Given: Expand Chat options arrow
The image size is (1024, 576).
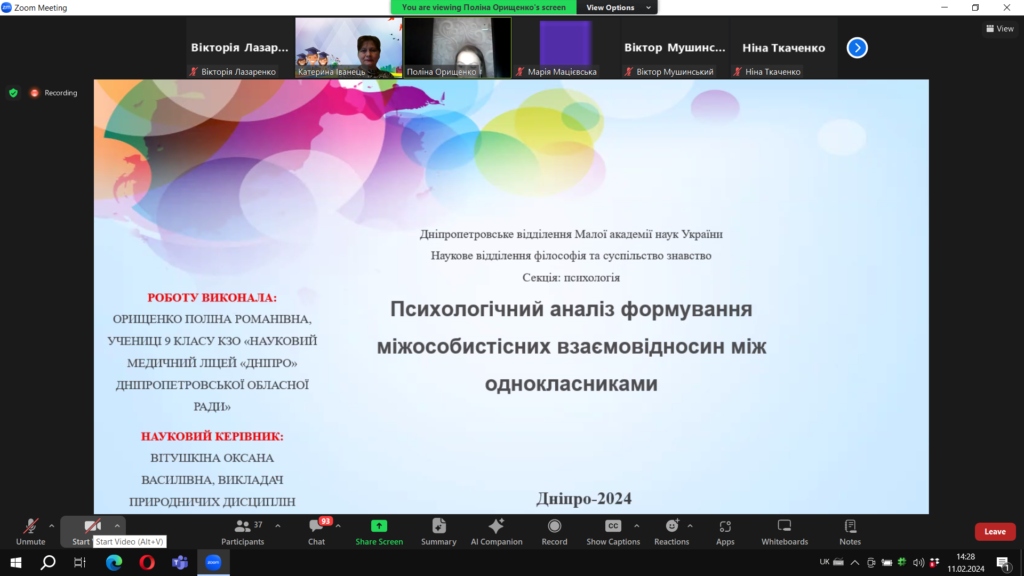Looking at the screenshot, I should point(338,526).
